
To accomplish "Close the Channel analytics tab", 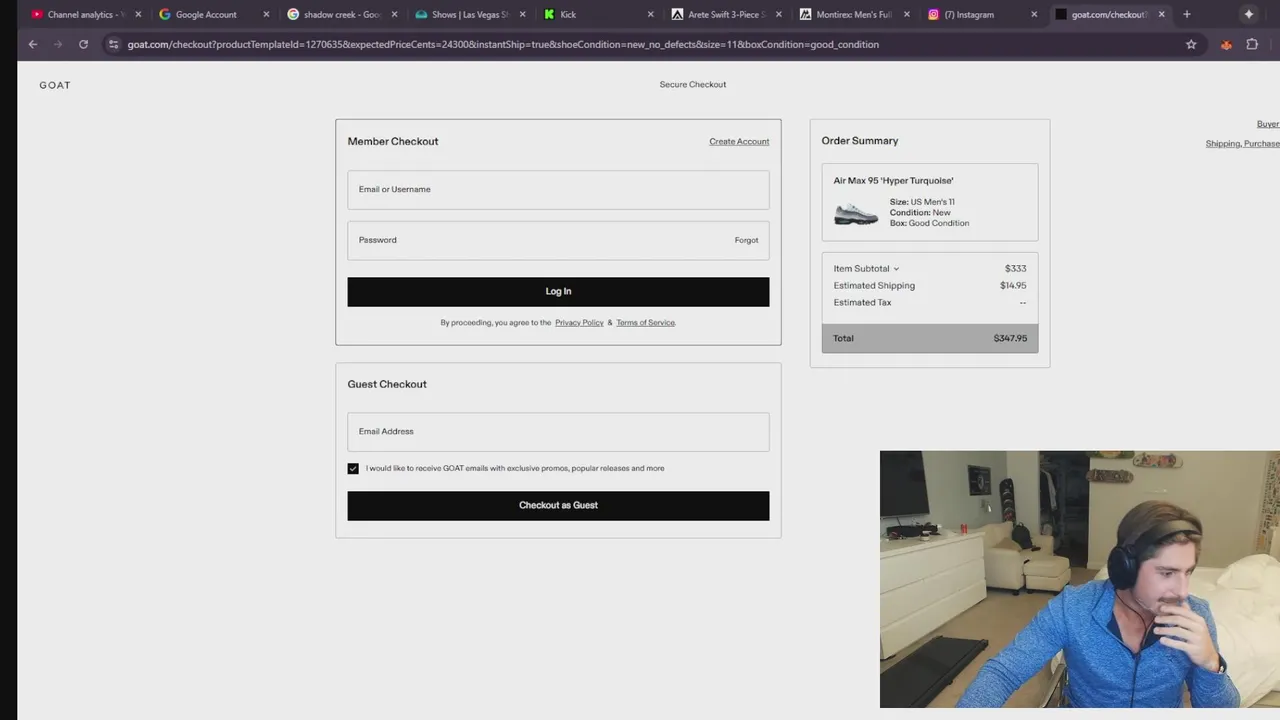I will pos(138,14).
